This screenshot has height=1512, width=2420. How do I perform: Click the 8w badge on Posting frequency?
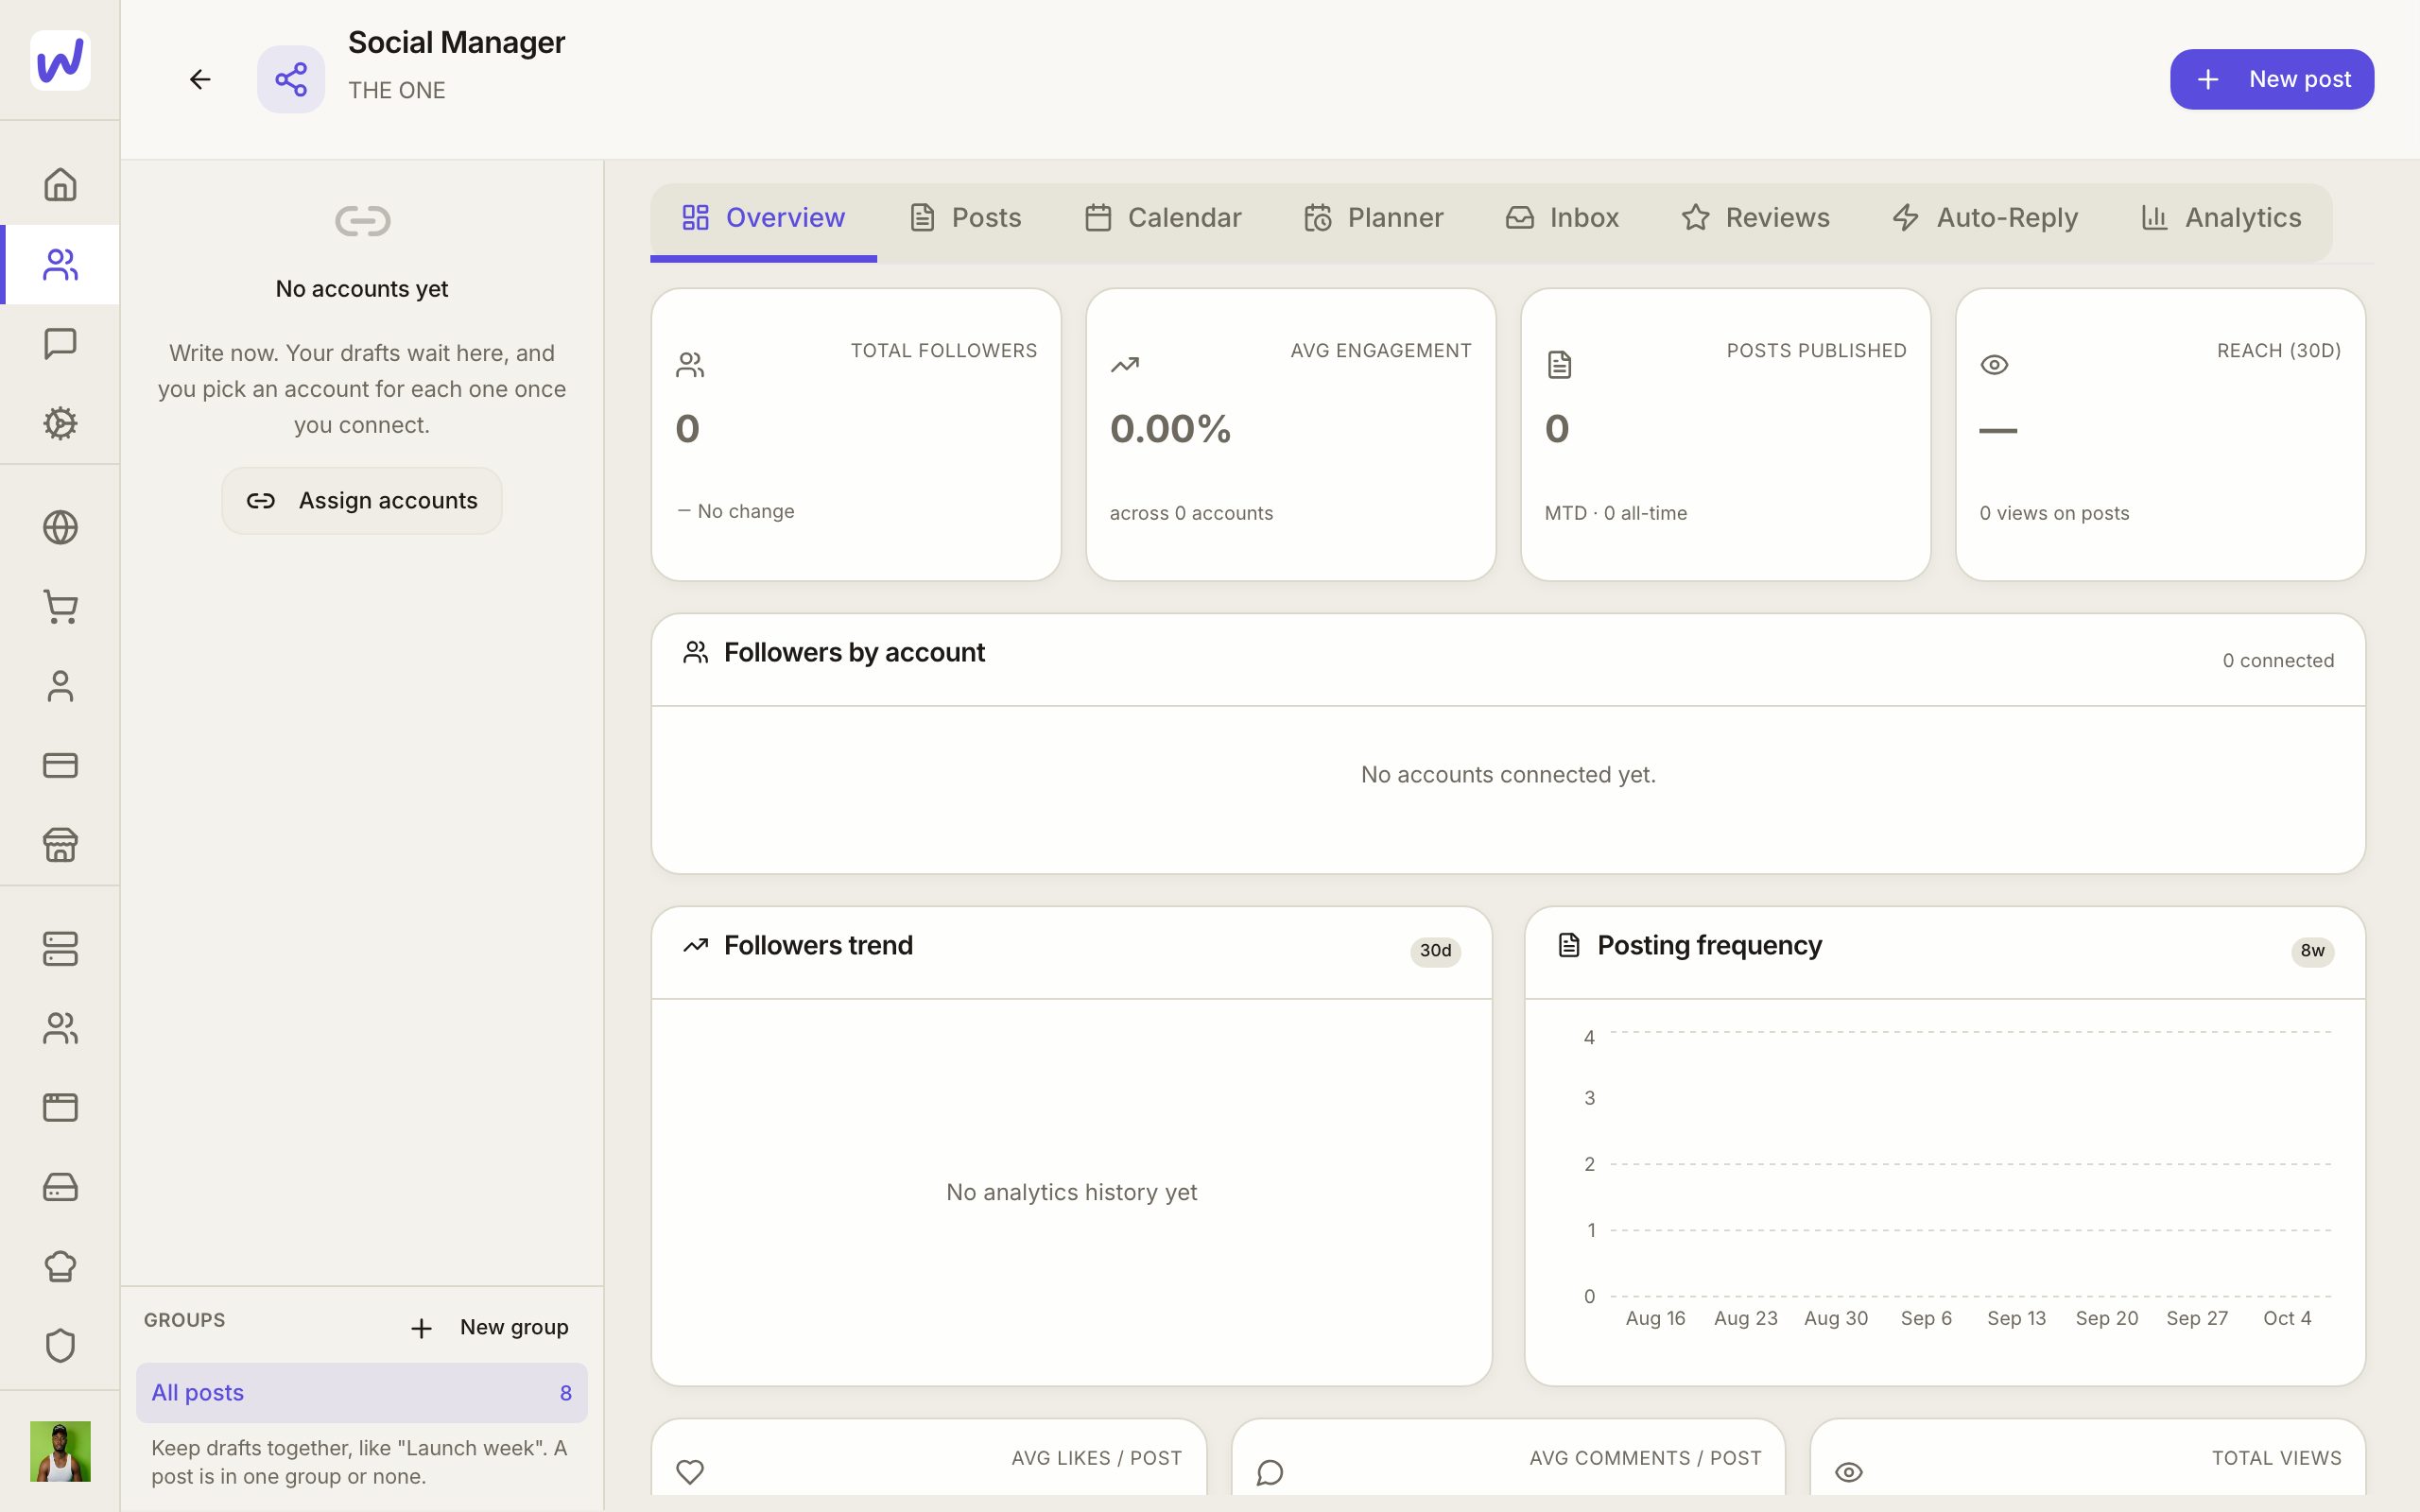point(2312,951)
